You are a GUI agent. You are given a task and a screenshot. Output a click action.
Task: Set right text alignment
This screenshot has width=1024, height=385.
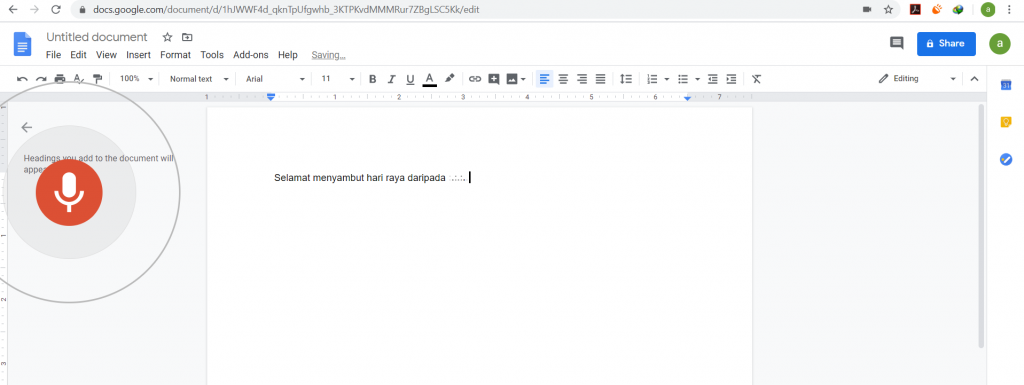coord(582,79)
